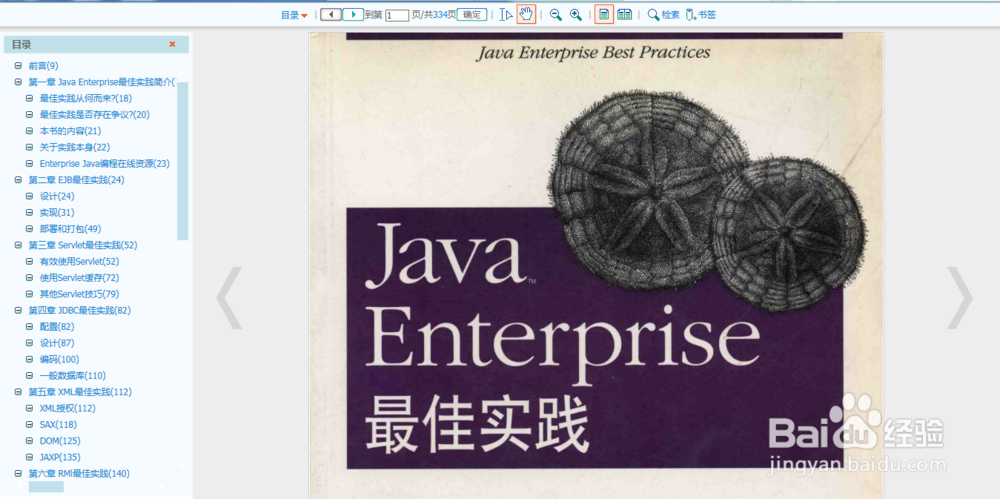The height and width of the screenshot is (499, 1000).
Task: Click the zoom in magnifier icon
Action: click(575, 15)
